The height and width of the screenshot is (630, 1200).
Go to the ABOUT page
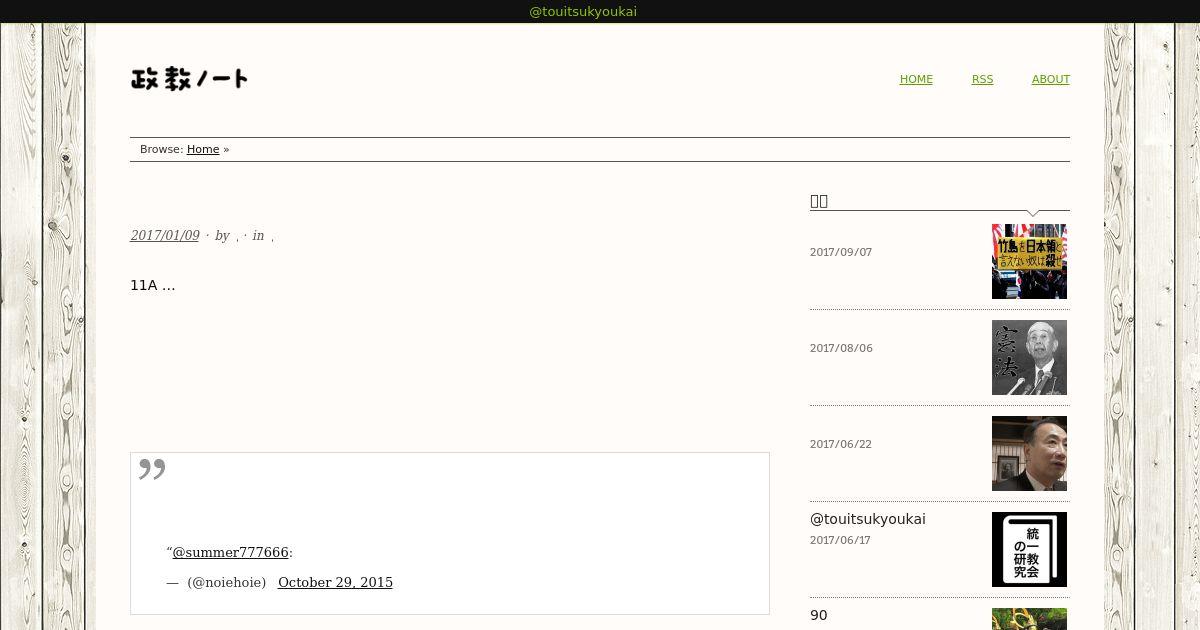pos(1050,79)
